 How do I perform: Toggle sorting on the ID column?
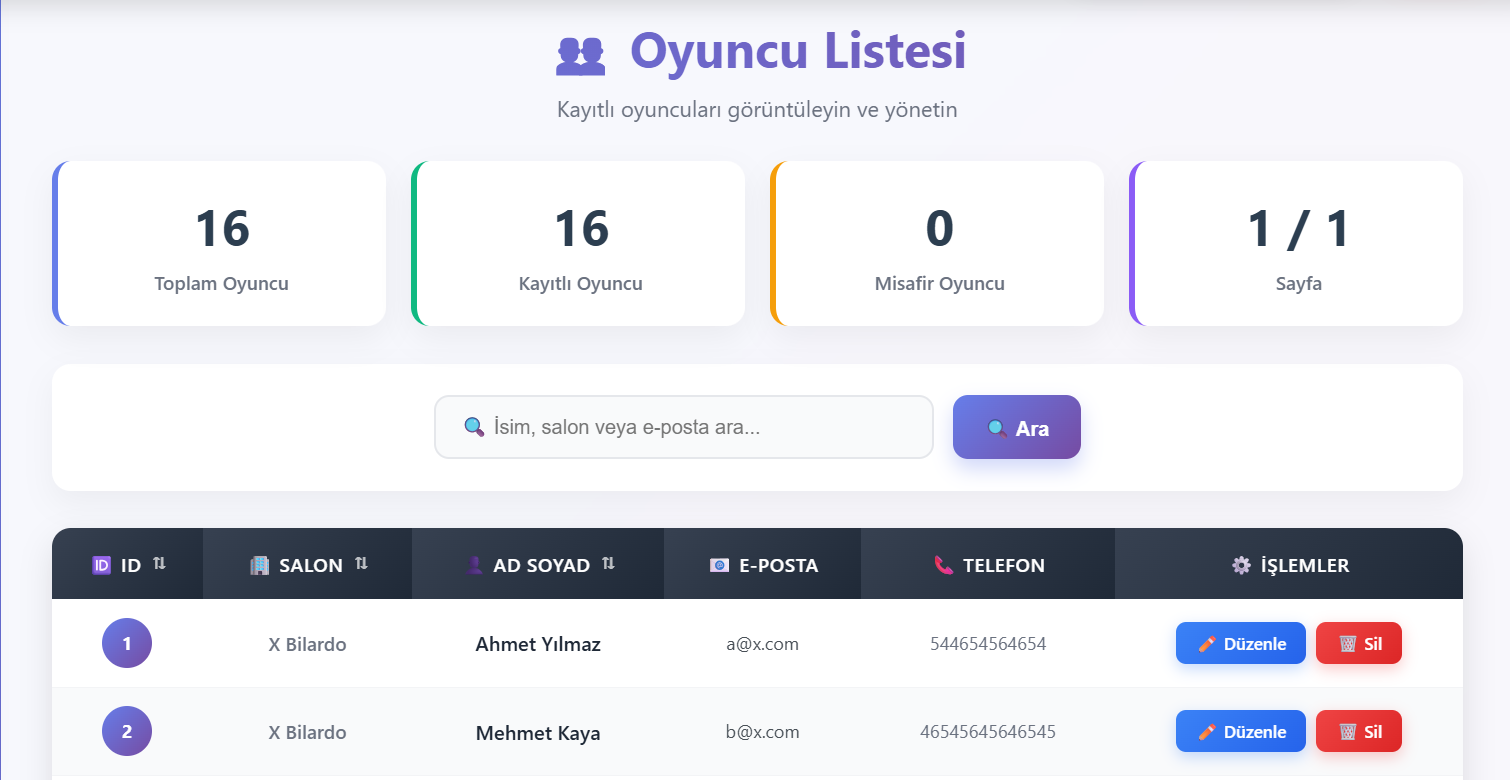(160, 563)
